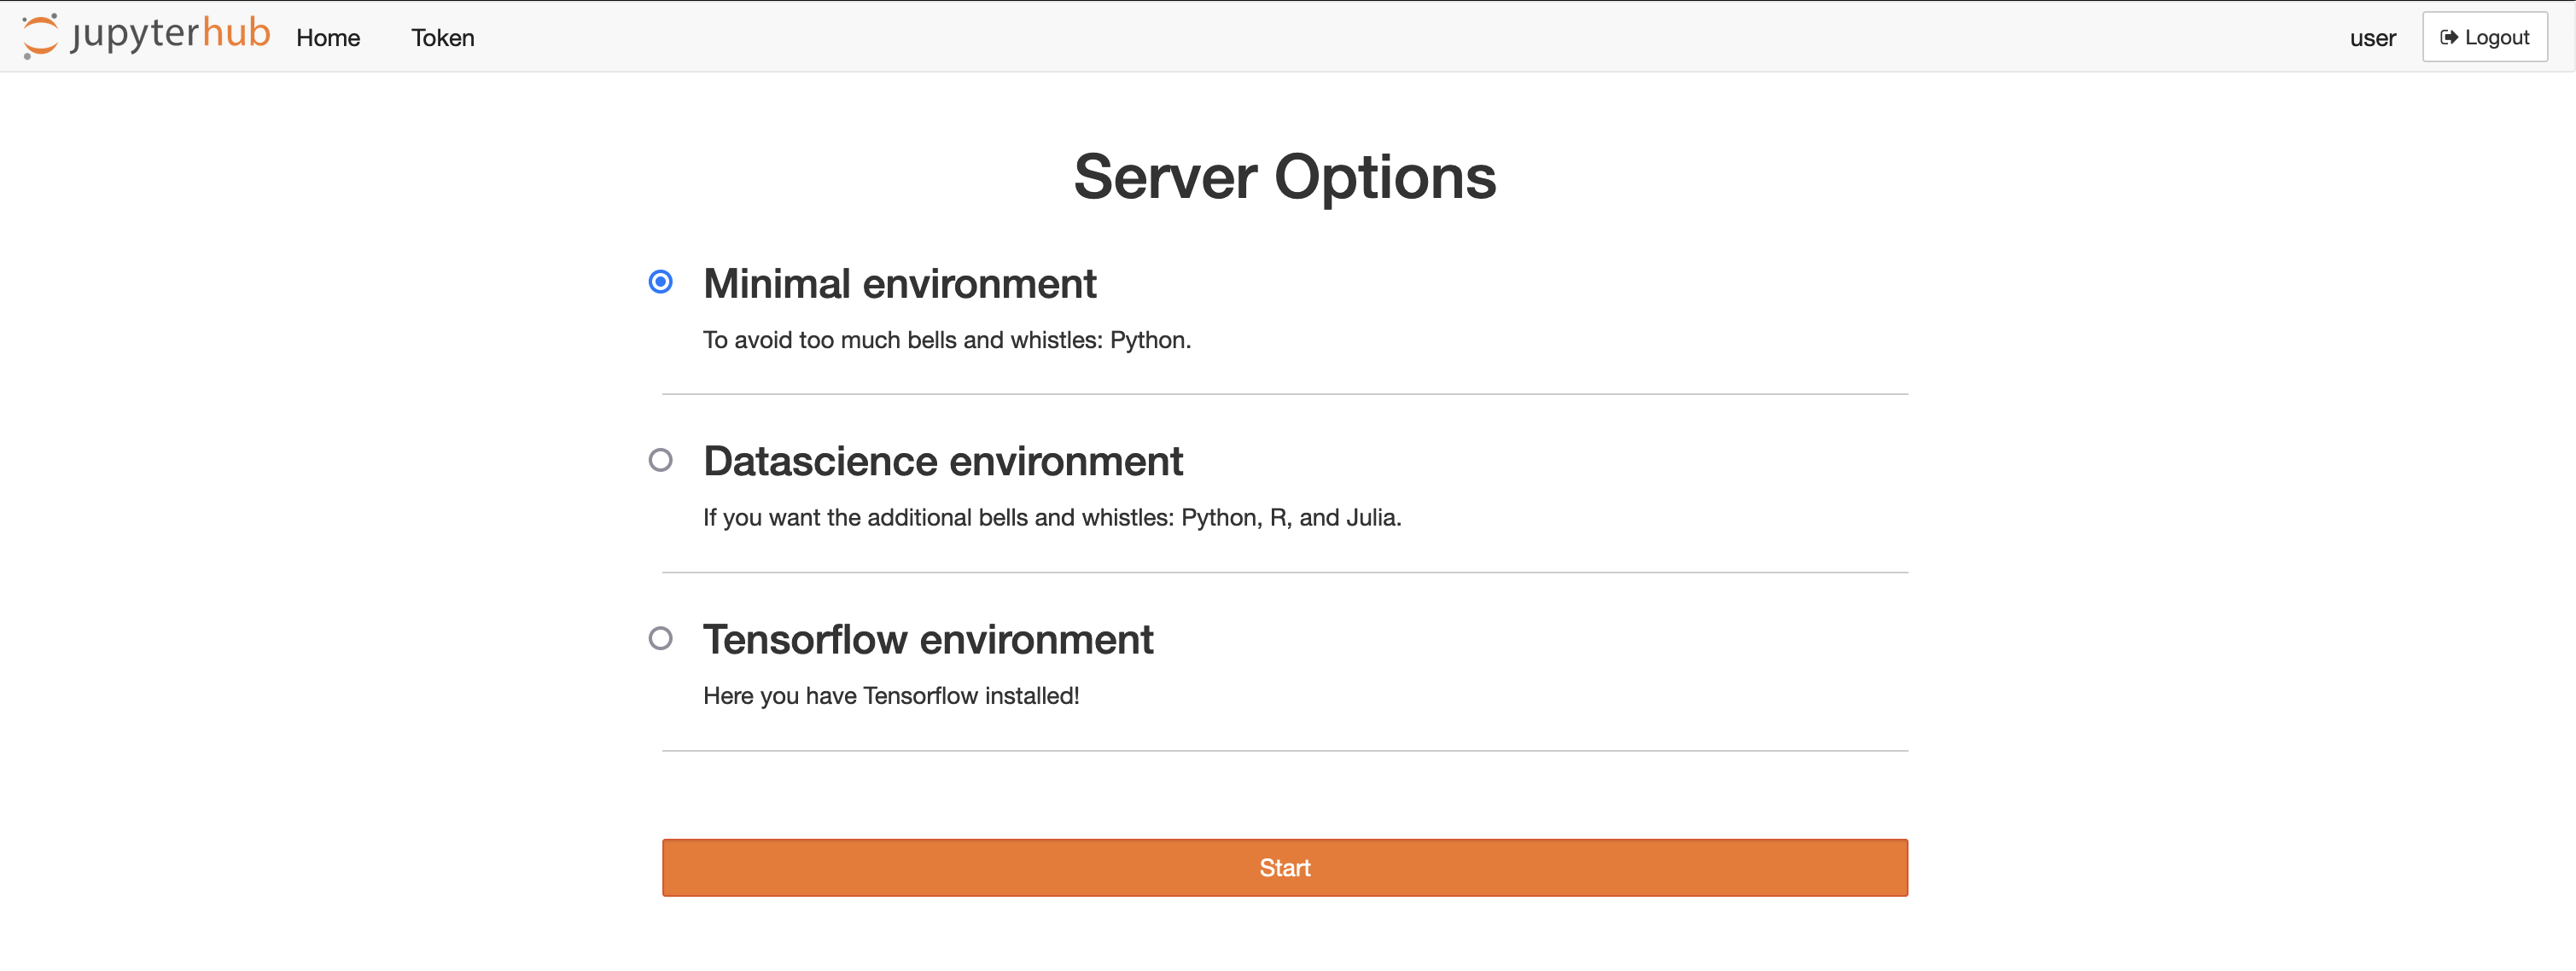Click 'Here you have Tensorflow installed!' text

click(891, 696)
